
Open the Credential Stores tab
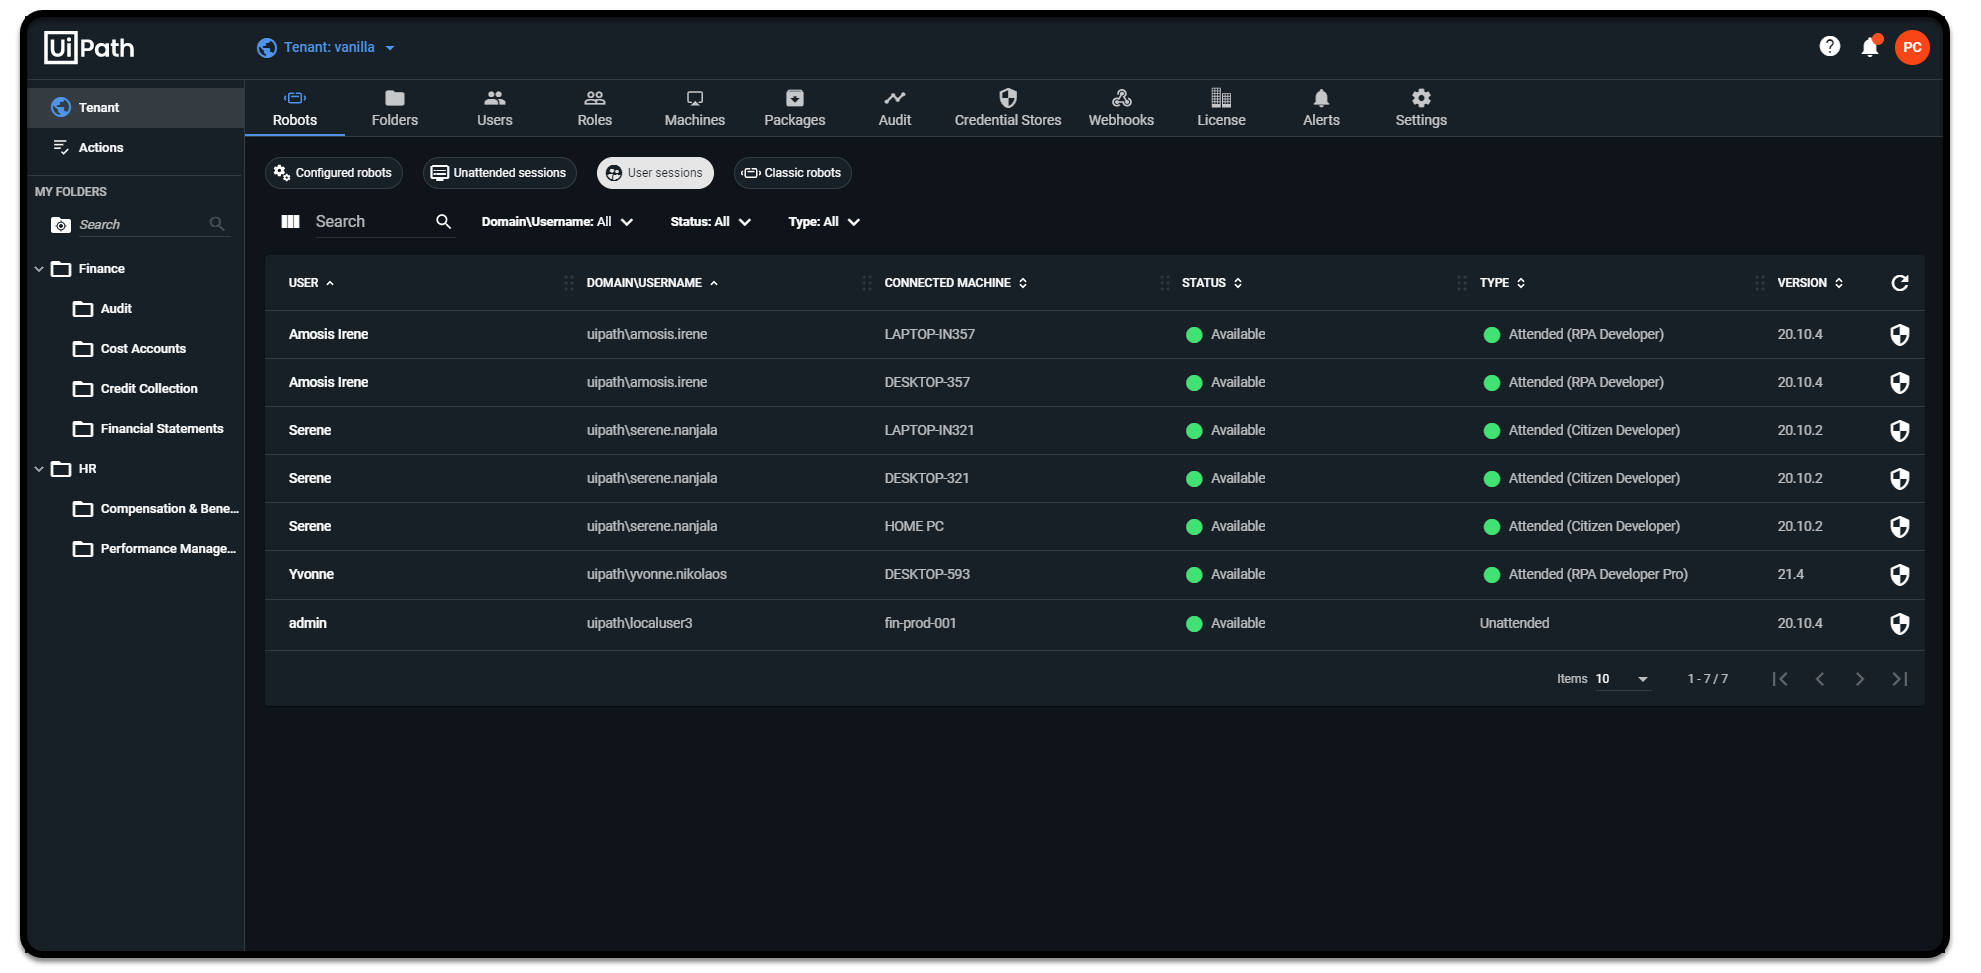(x=1008, y=108)
